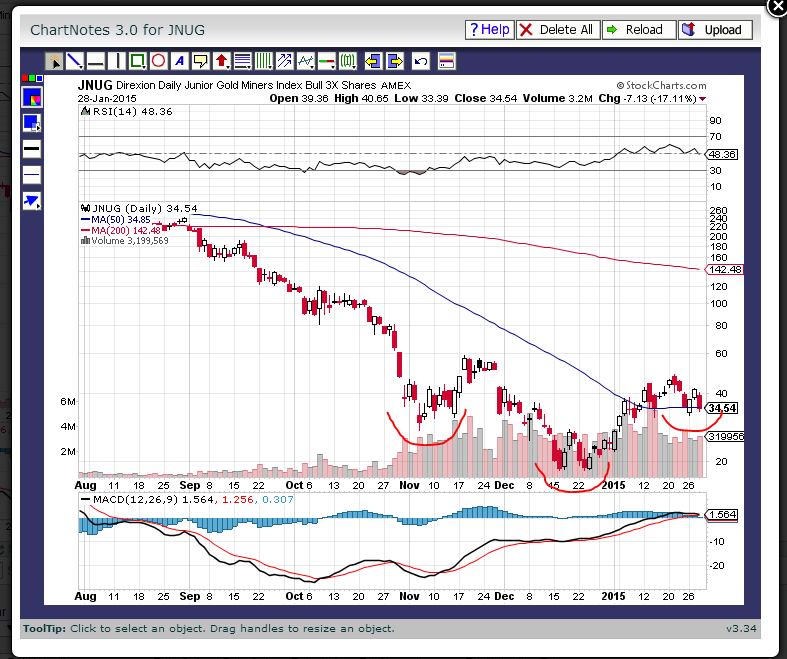Click Reload to refresh the chart
This screenshot has height=659, width=787.
[636, 30]
